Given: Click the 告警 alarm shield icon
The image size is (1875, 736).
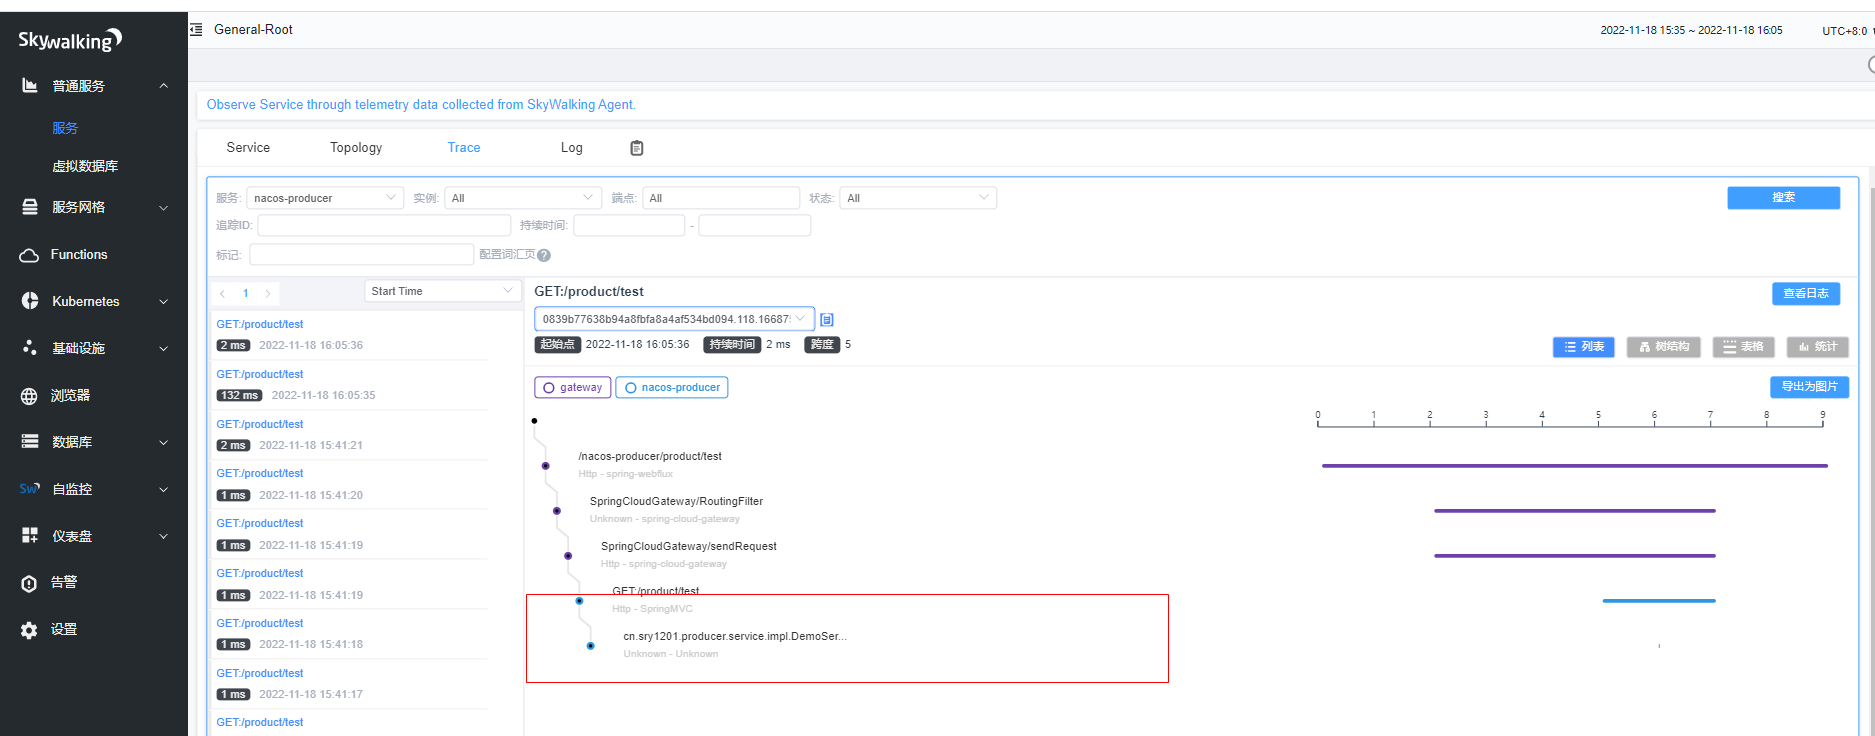Looking at the screenshot, I should tap(30, 583).
